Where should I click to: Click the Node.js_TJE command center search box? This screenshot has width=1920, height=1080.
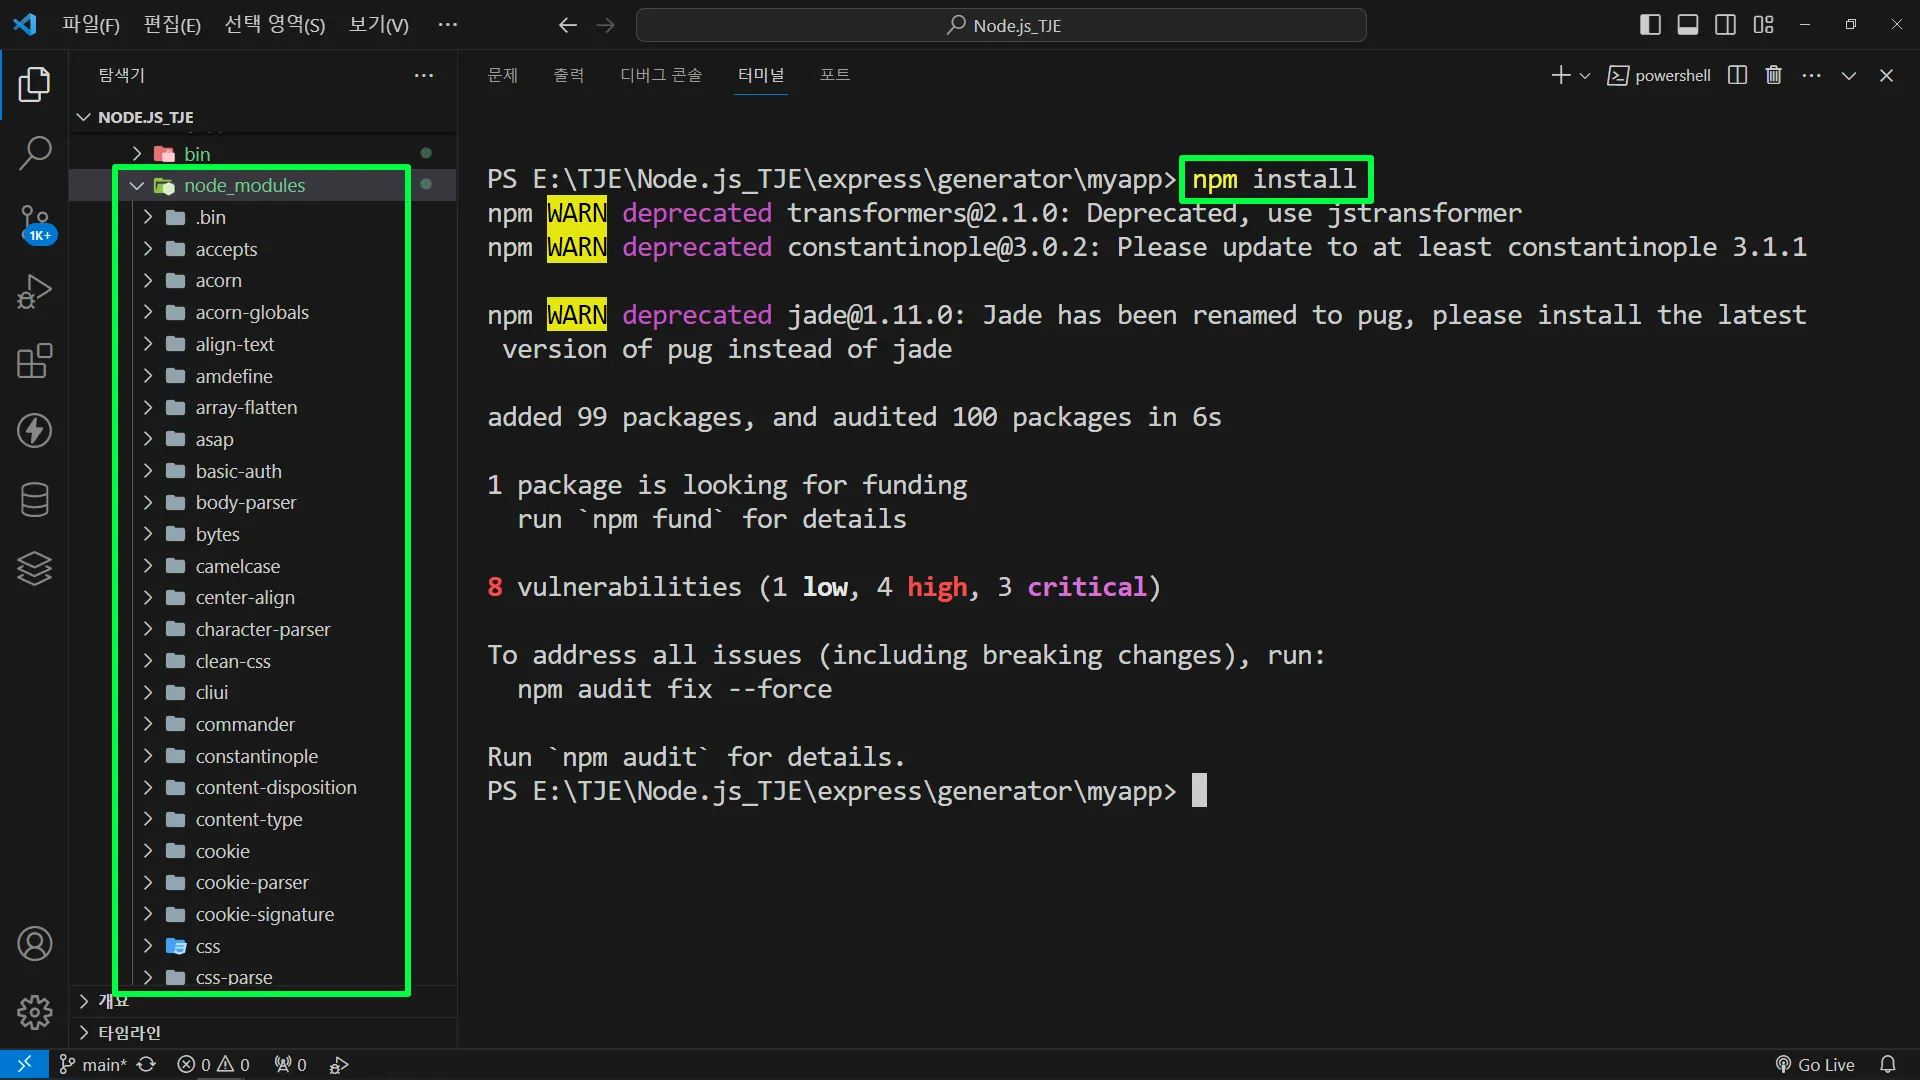click(1001, 25)
